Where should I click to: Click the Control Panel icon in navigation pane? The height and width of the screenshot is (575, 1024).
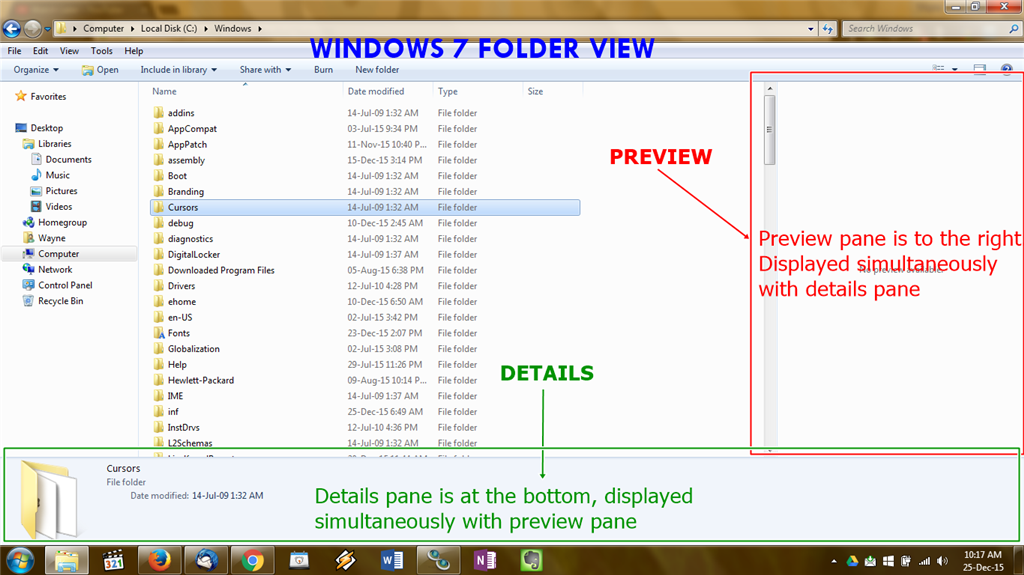tap(28, 285)
